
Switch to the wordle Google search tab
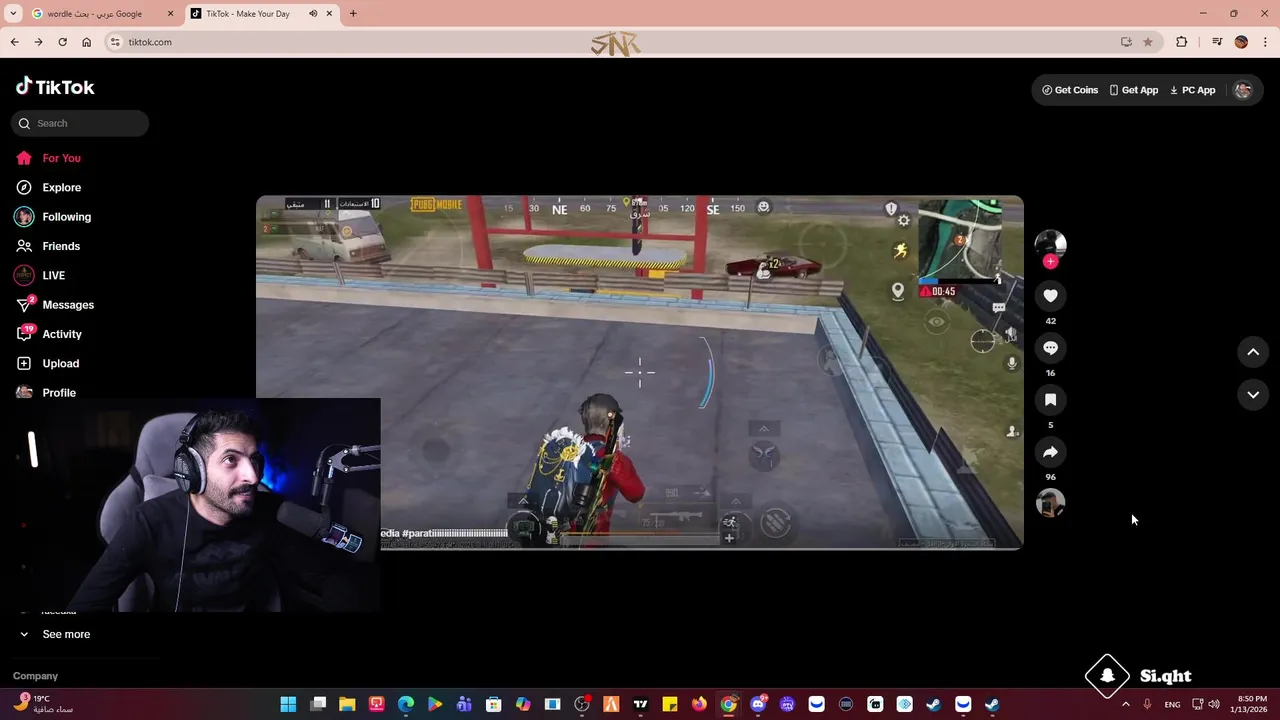click(102, 14)
